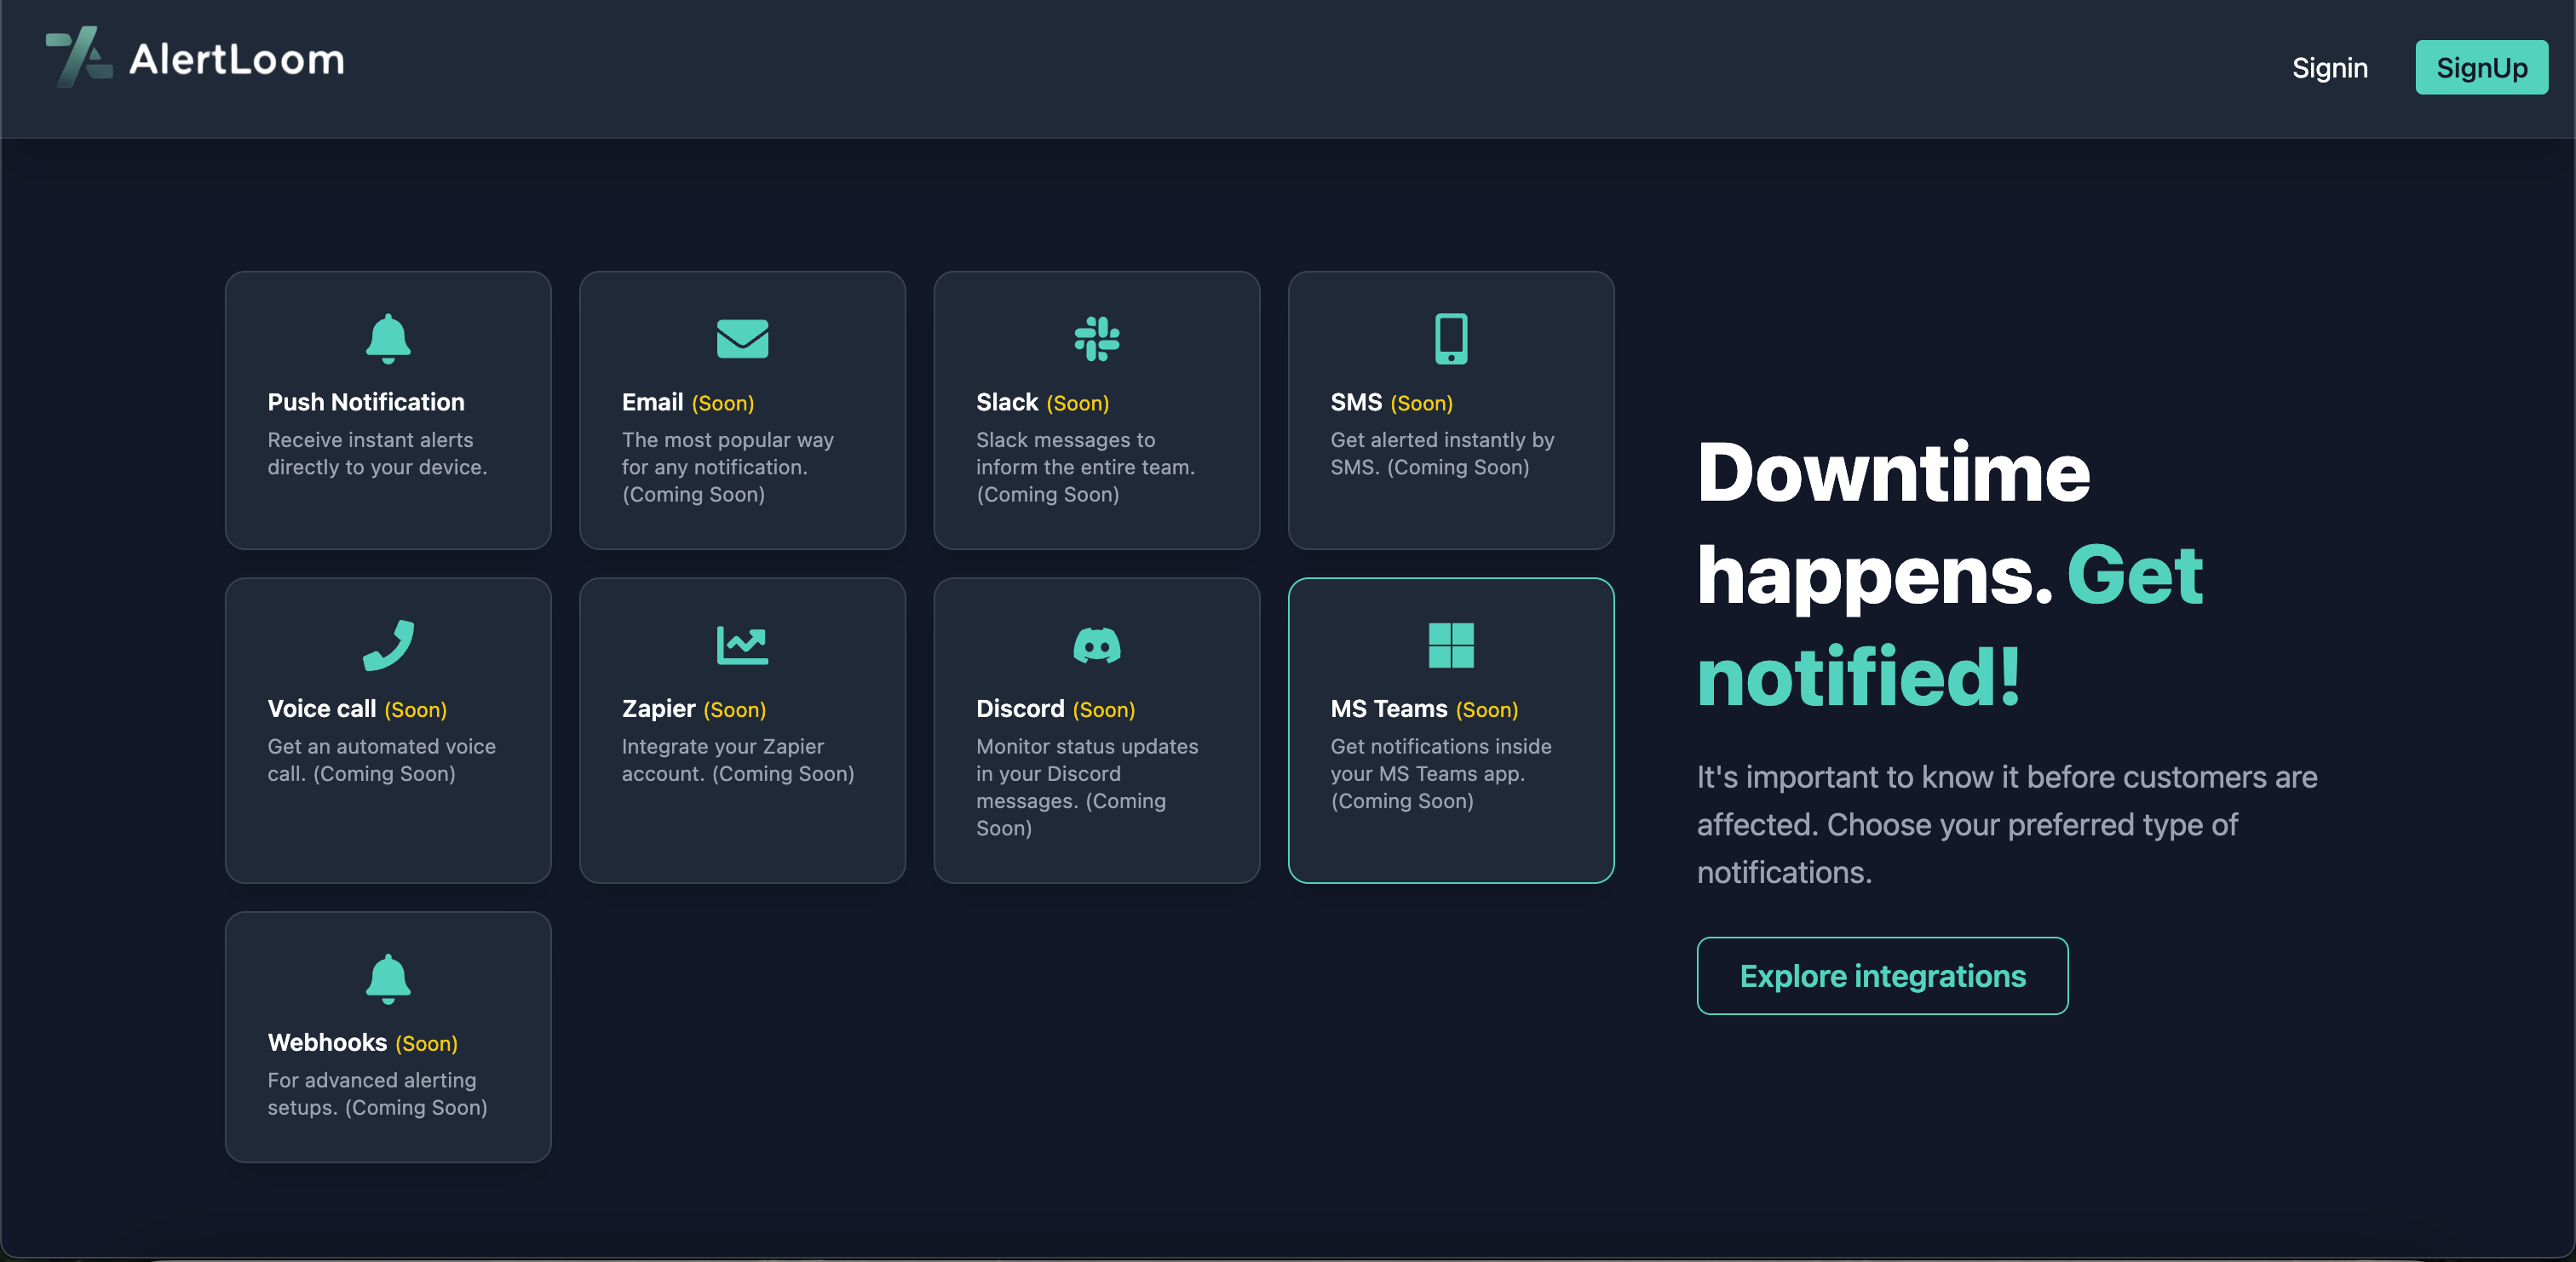Select the Push Notification card title

(x=366, y=402)
